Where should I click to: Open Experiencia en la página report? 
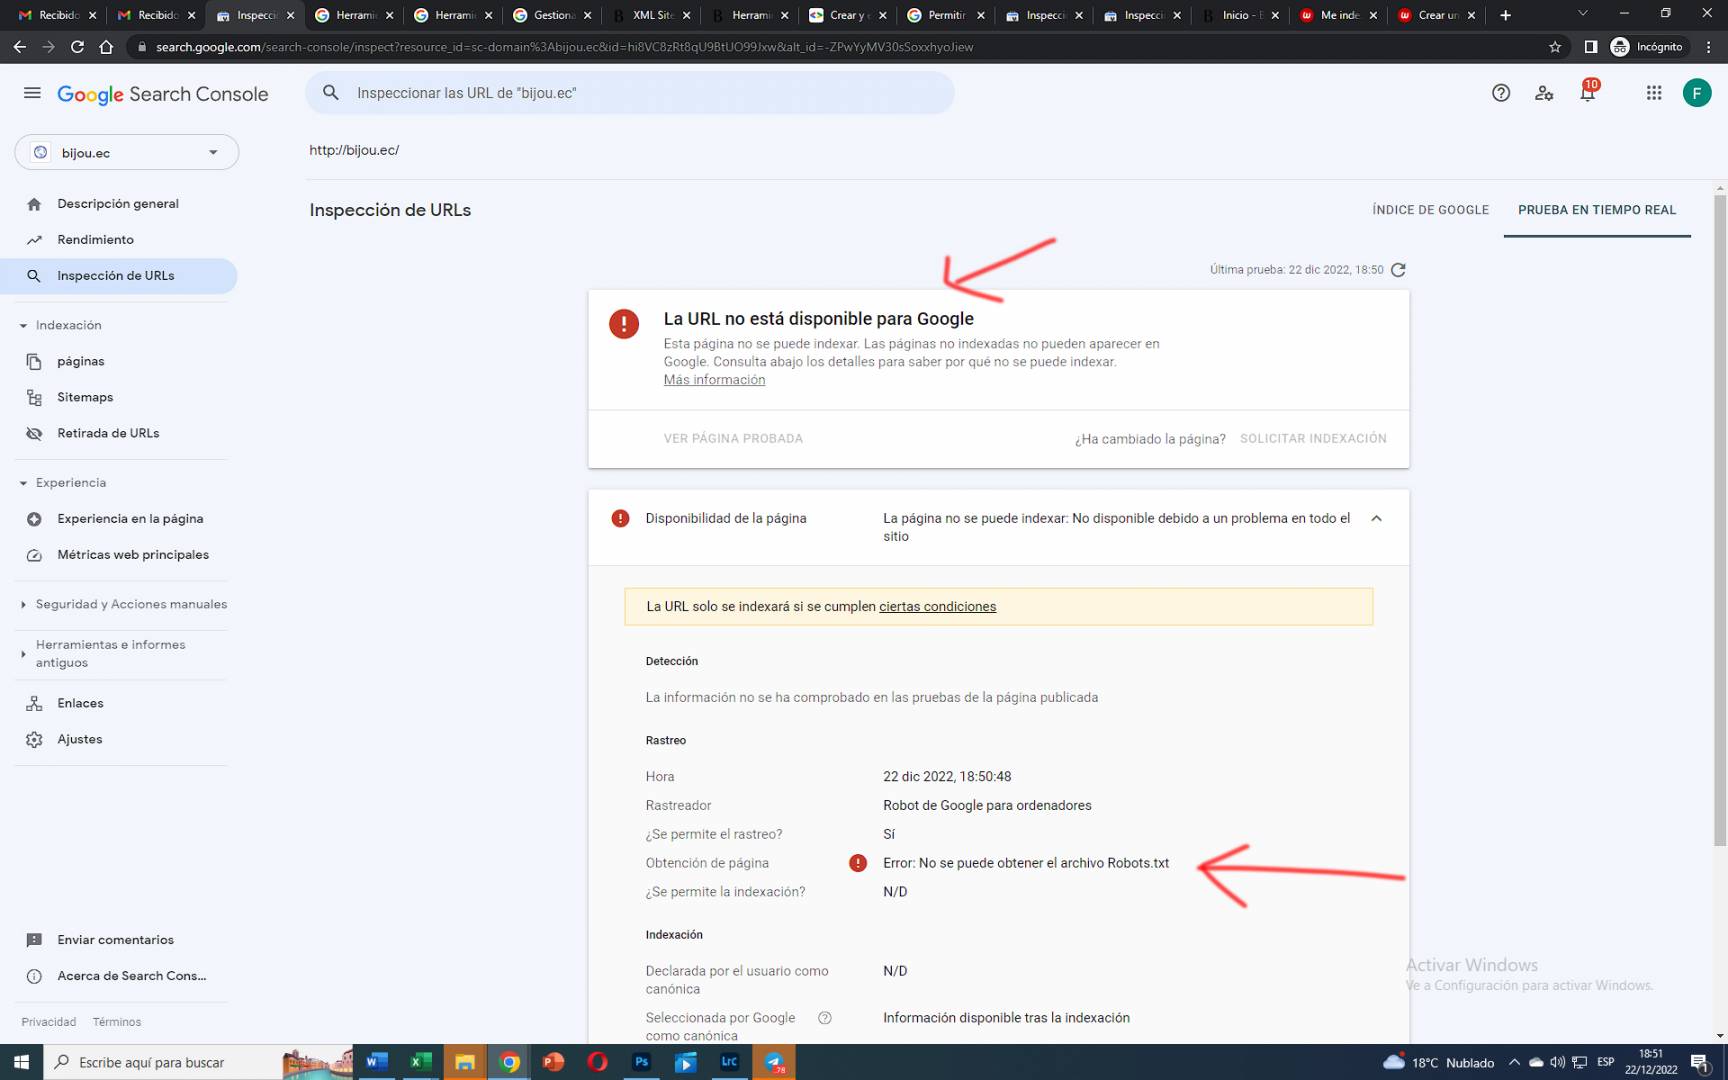click(x=130, y=519)
